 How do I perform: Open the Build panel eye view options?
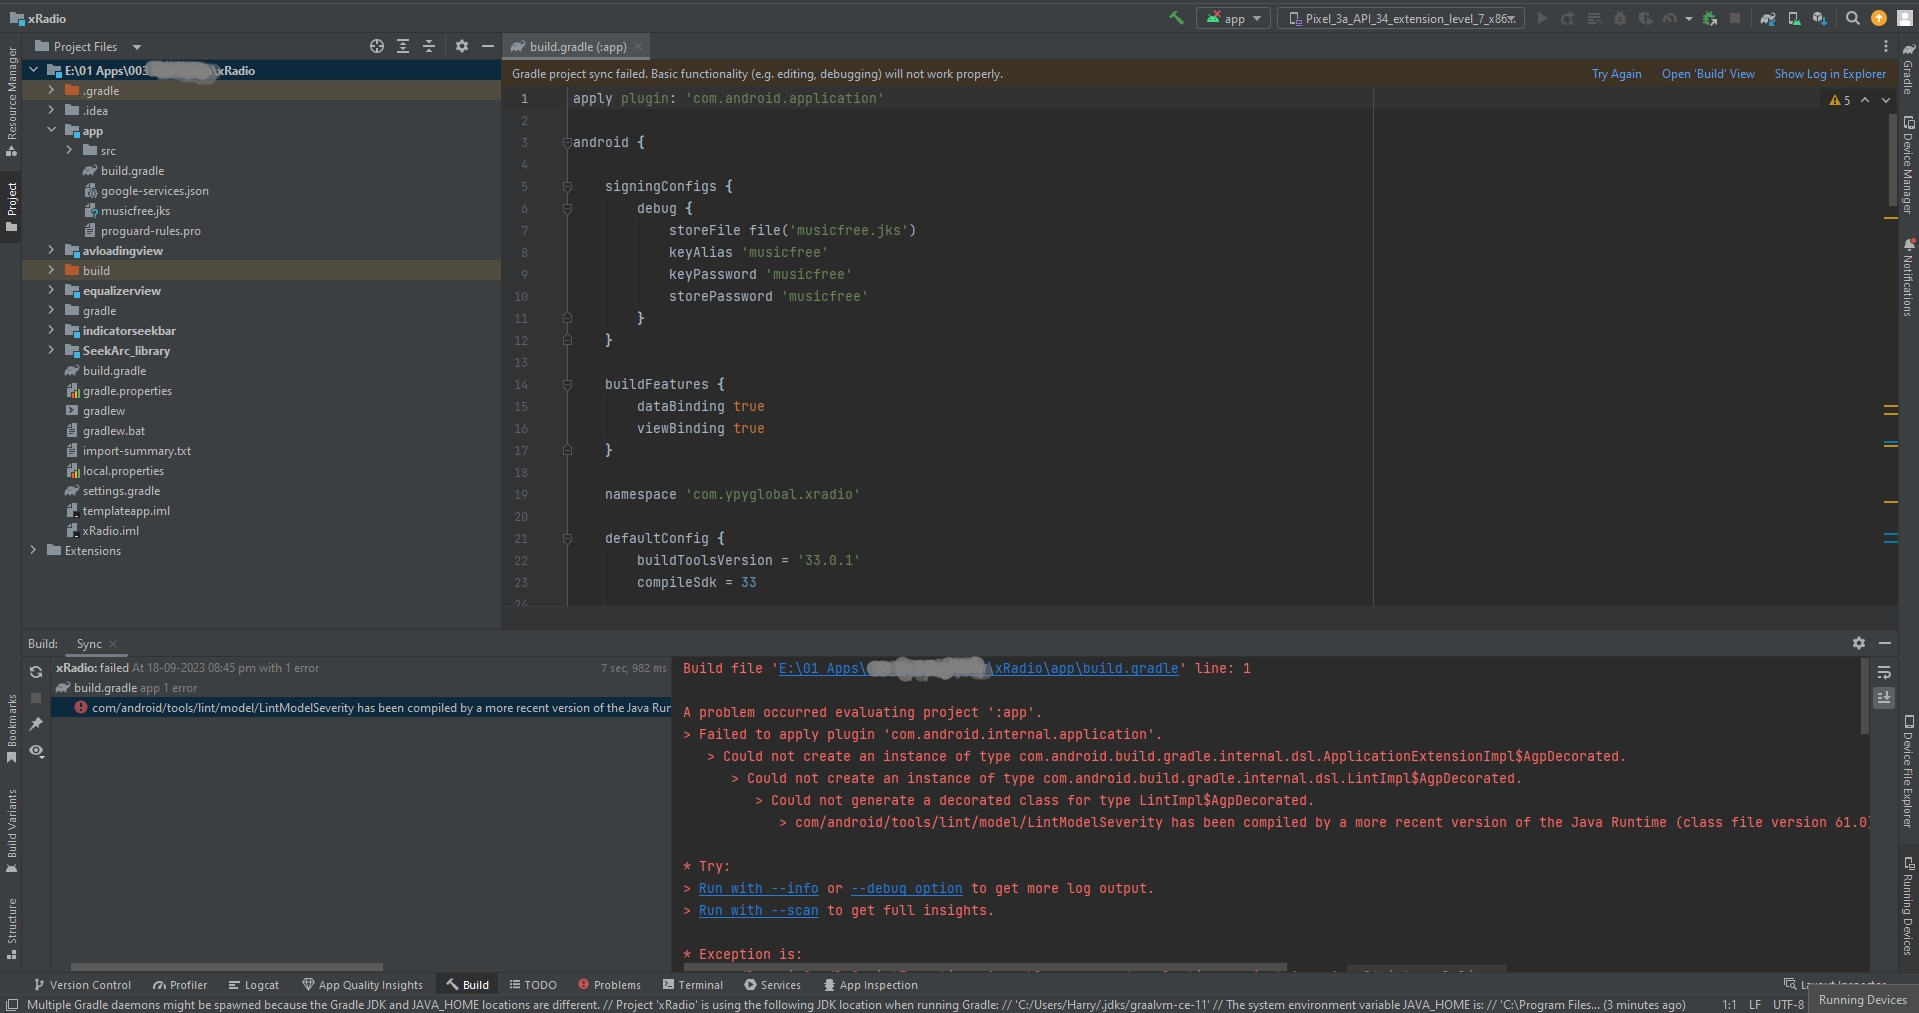(36, 751)
